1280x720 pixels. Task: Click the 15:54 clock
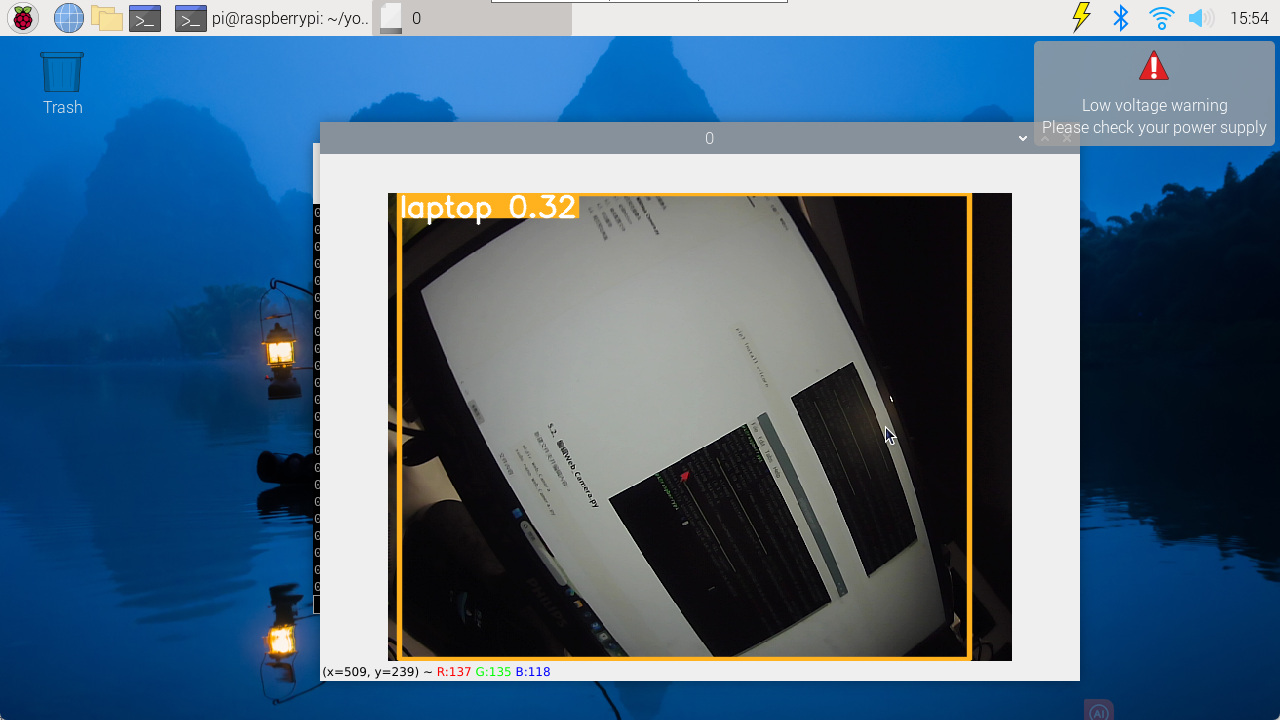1249,18
